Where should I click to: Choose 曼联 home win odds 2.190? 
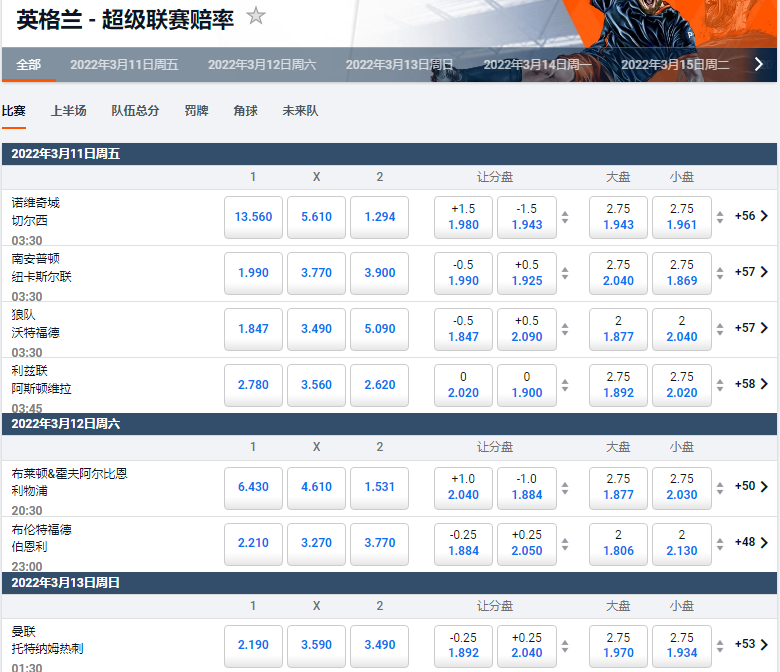(253, 645)
